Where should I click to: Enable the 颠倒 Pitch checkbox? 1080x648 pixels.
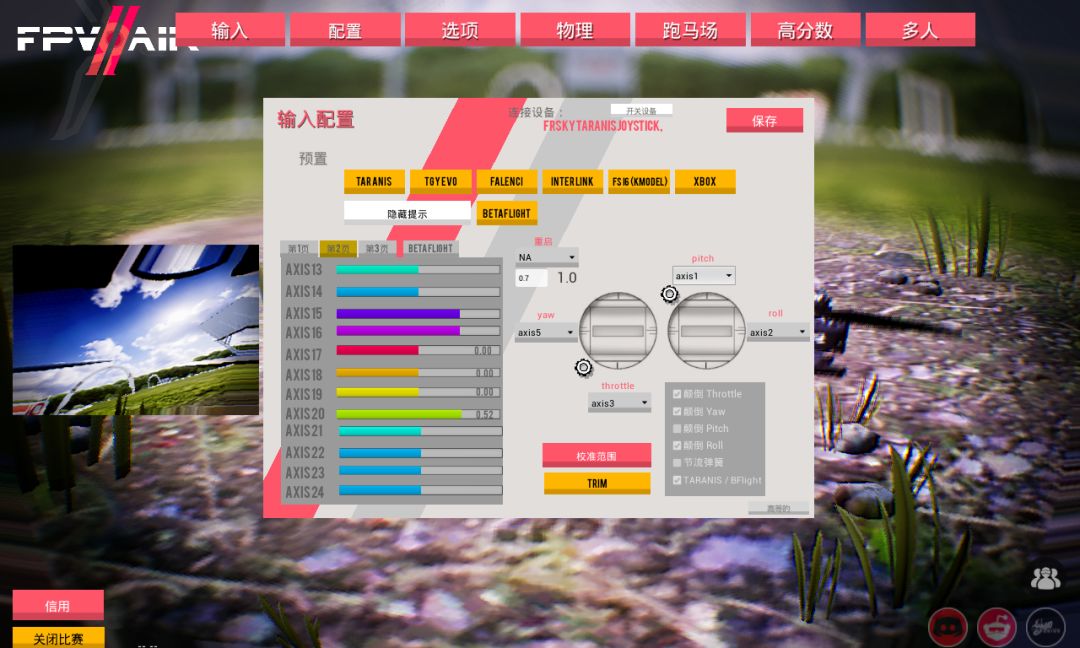pyautogui.click(x=677, y=428)
